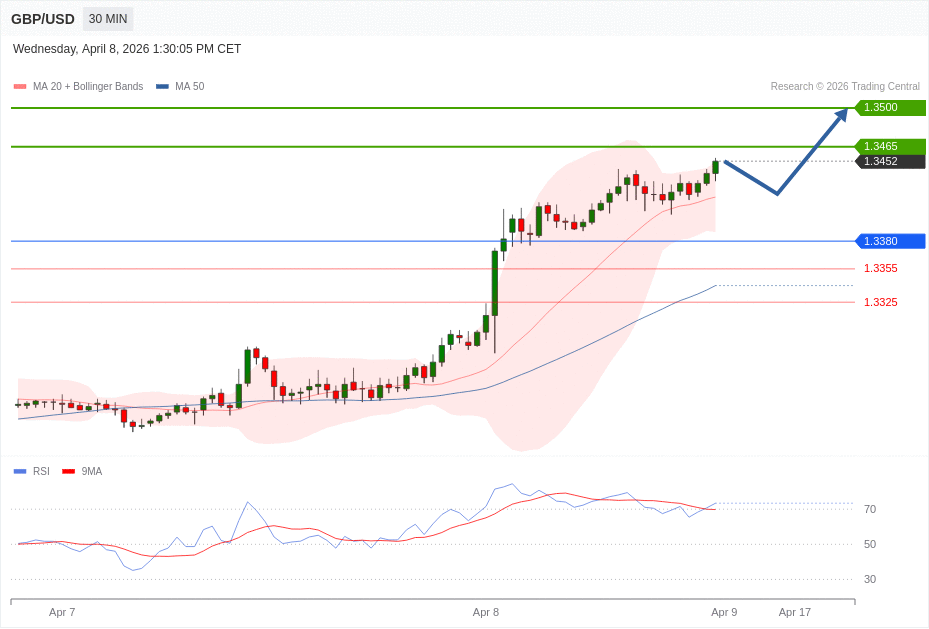The width and height of the screenshot is (929, 629).
Task: Click the chart timestamp Wednesday, April 8, 2026
Action: point(127,49)
